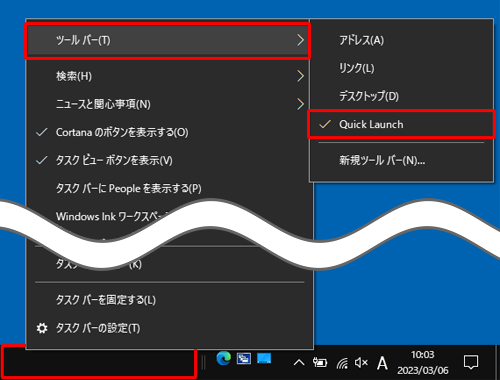Switch IME input mode A indicator
The width and height of the screenshot is (500, 380).
tap(382, 363)
